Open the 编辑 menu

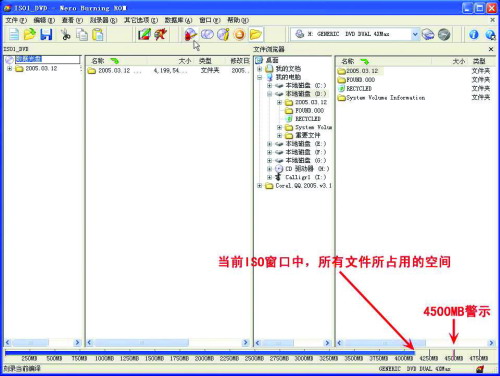44,20
